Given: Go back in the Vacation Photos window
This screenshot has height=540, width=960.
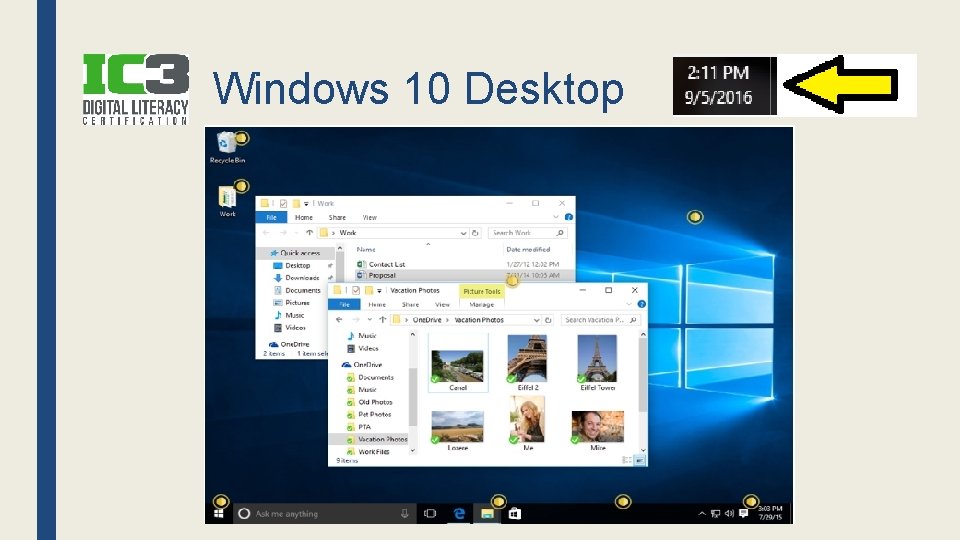Looking at the screenshot, I should [x=339, y=320].
